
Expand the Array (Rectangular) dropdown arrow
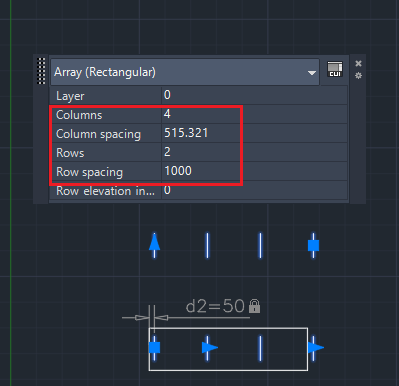(x=312, y=73)
